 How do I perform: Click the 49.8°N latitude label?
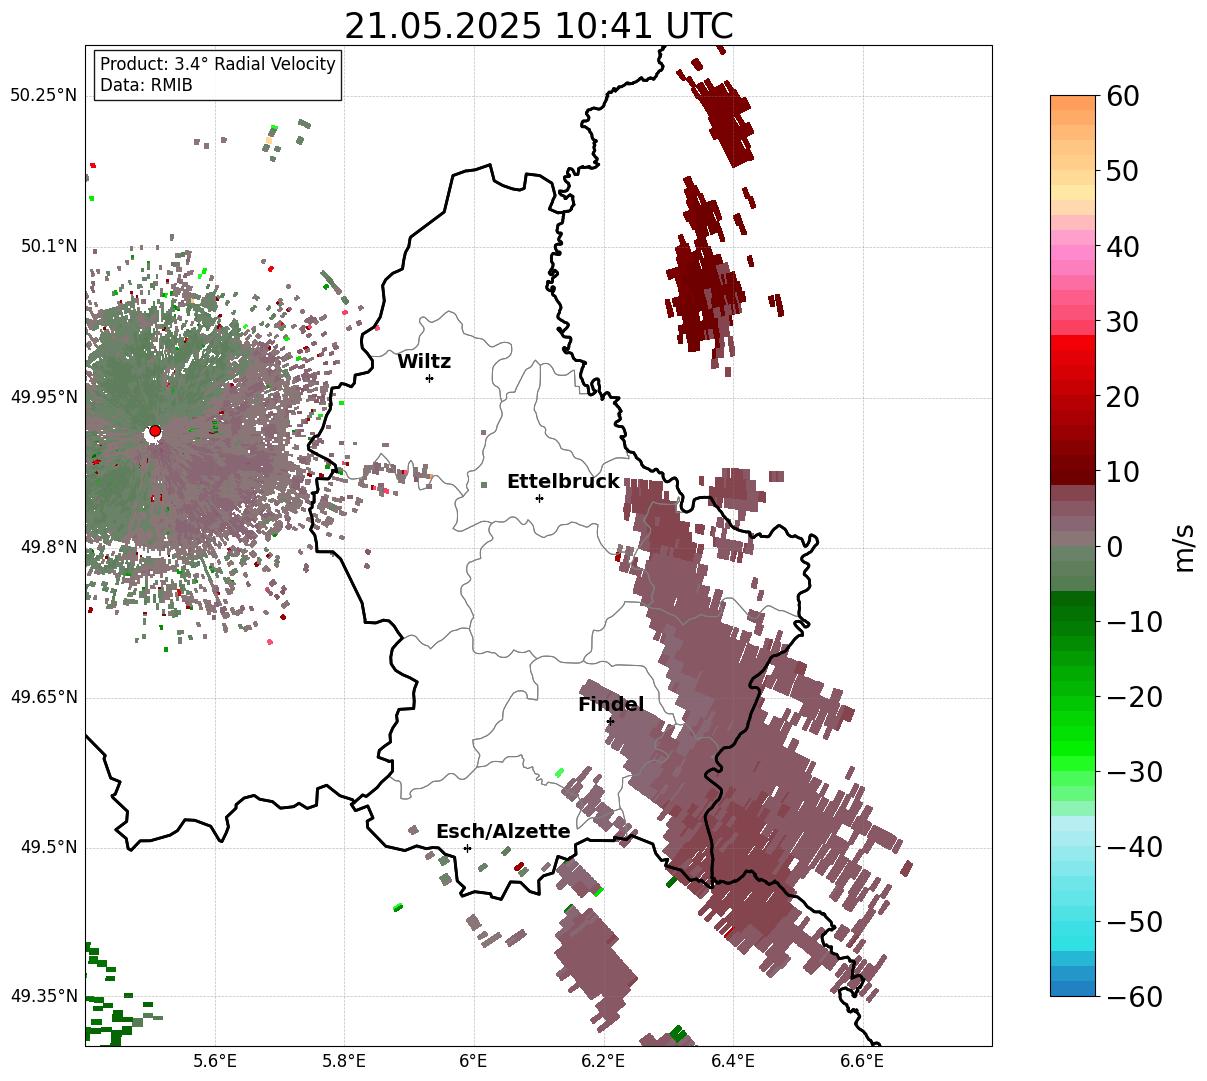coord(48,547)
